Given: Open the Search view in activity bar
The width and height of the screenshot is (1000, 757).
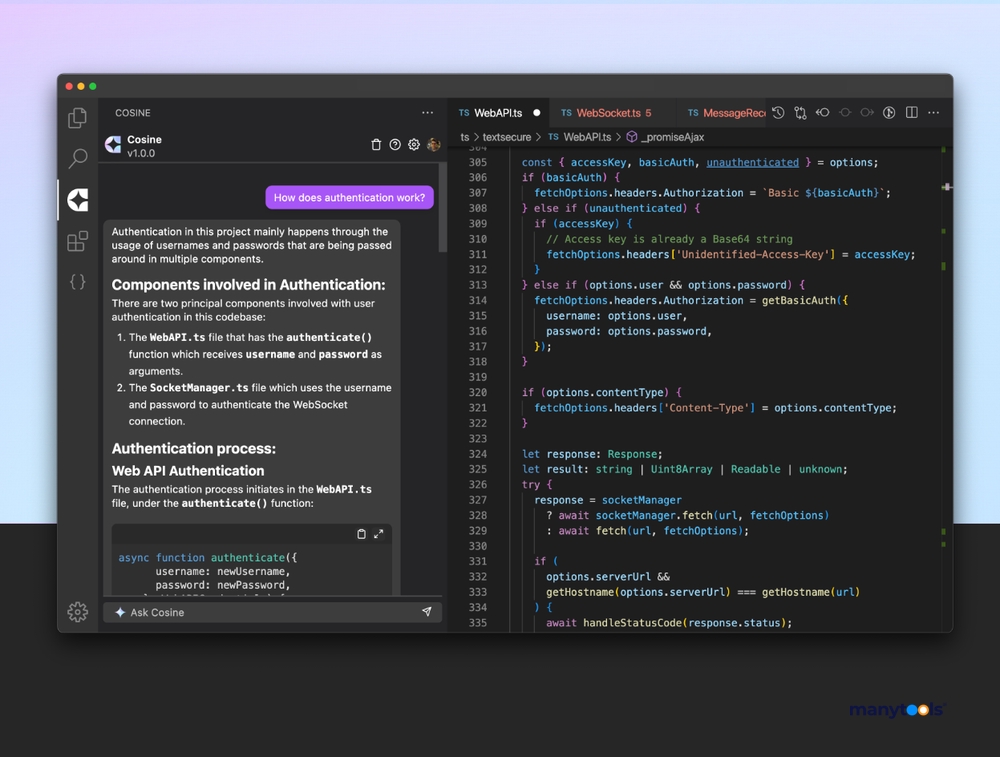Looking at the screenshot, I should (x=77, y=158).
